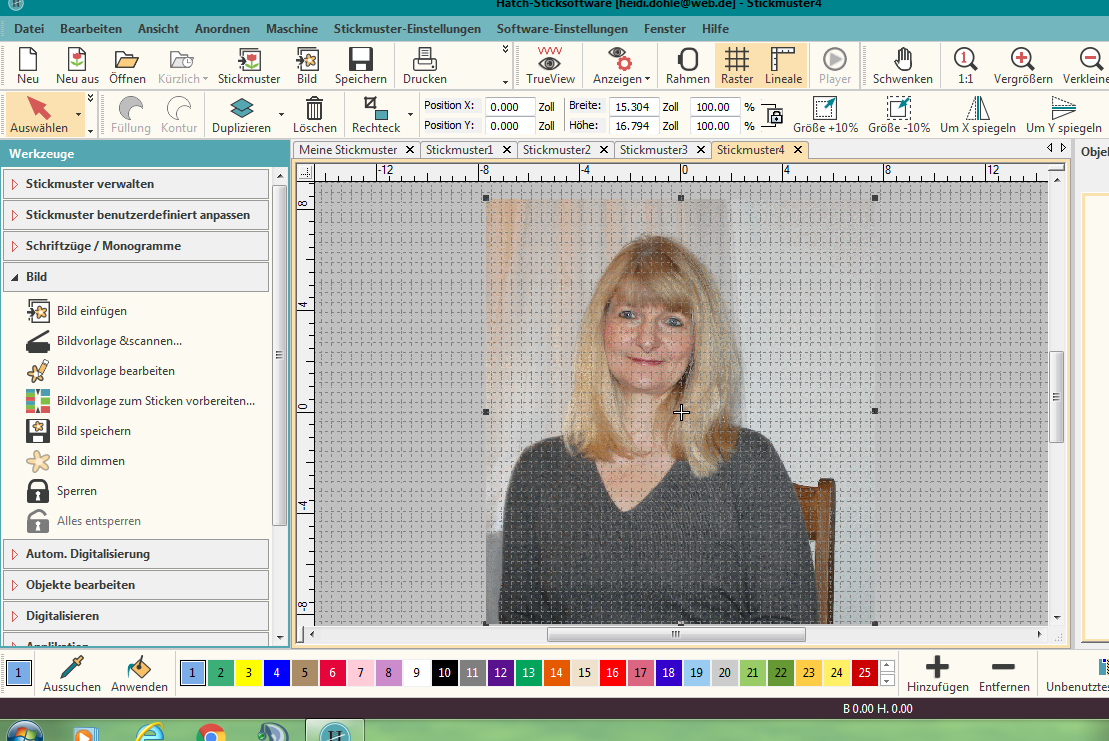The width and height of the screenshot is (1109, 741).
Task: Expand Objekte bearbeiten section
Action: [136, 585]
